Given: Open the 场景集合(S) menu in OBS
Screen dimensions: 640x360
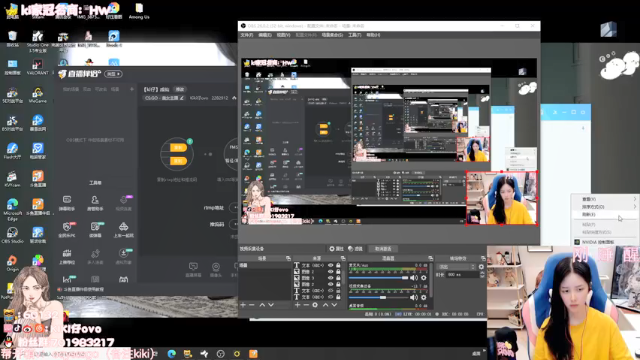Looking at the screenshot, I should (x=332, y=35).
